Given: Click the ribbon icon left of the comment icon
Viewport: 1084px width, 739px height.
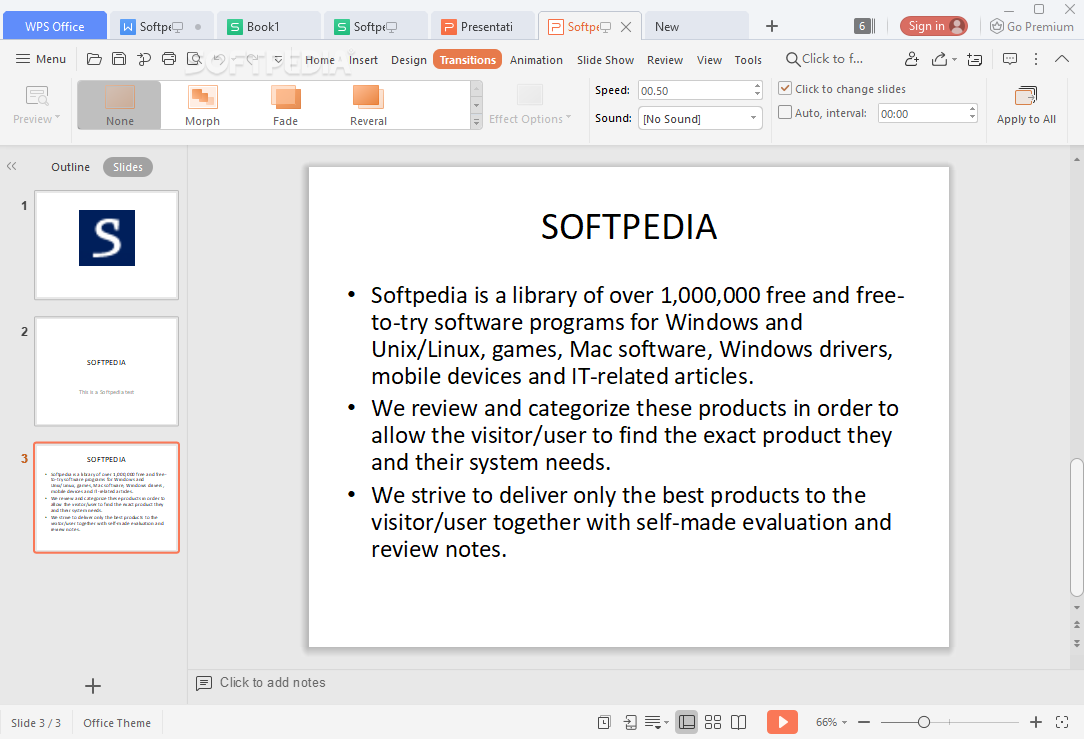Looking at the screenshot, I should tap(975, 59).
